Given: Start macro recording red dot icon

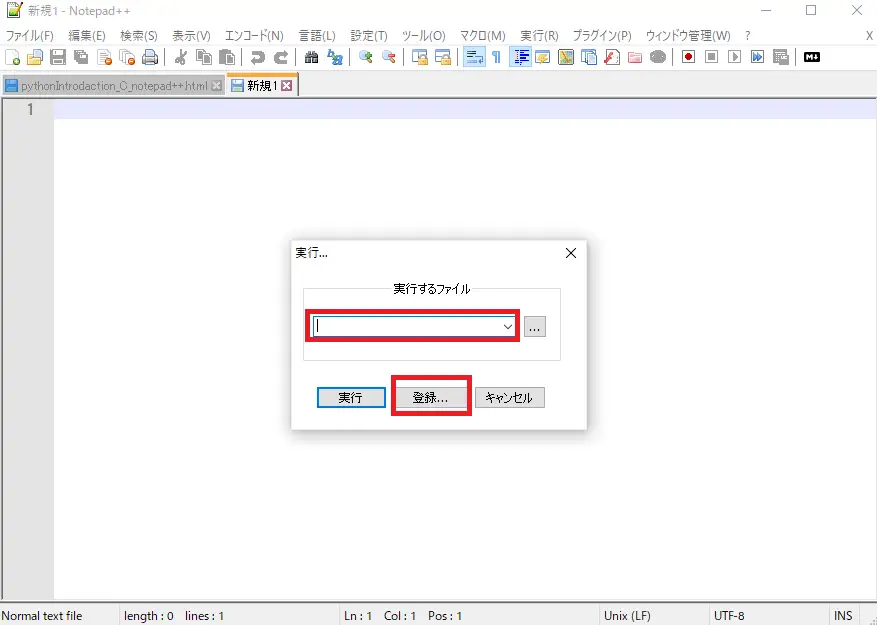Looking at the screenshot, I should pos(688,57).
